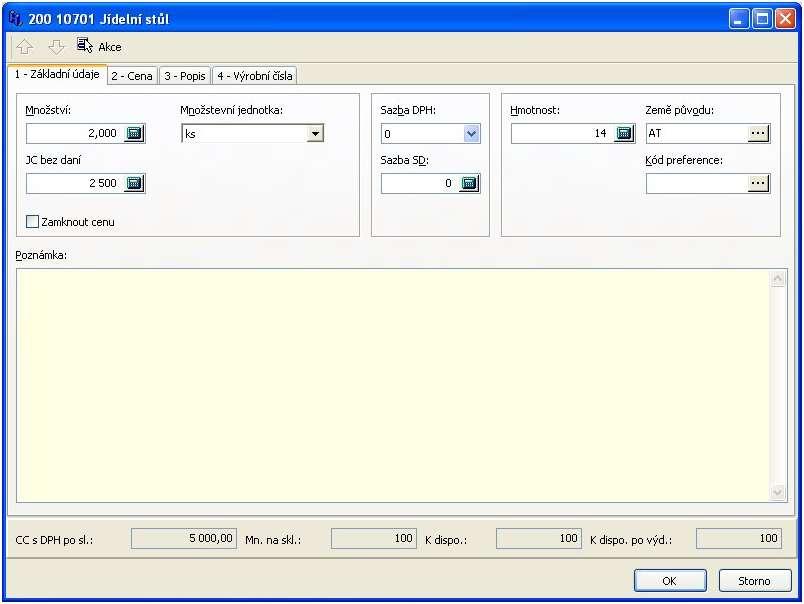Open calculator for Sazba SD field
Screen dimensions: 804x604
pos(469,183)
